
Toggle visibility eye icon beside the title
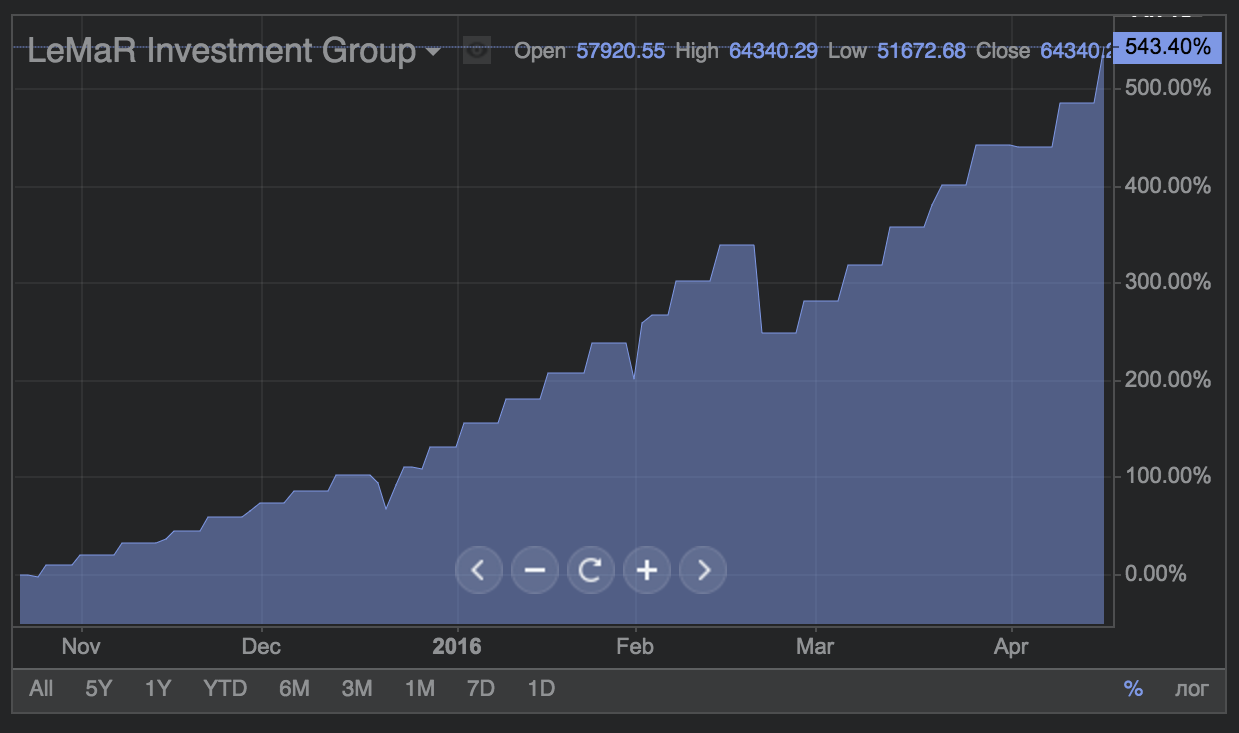pyautogui.click(x=477, y=50)
